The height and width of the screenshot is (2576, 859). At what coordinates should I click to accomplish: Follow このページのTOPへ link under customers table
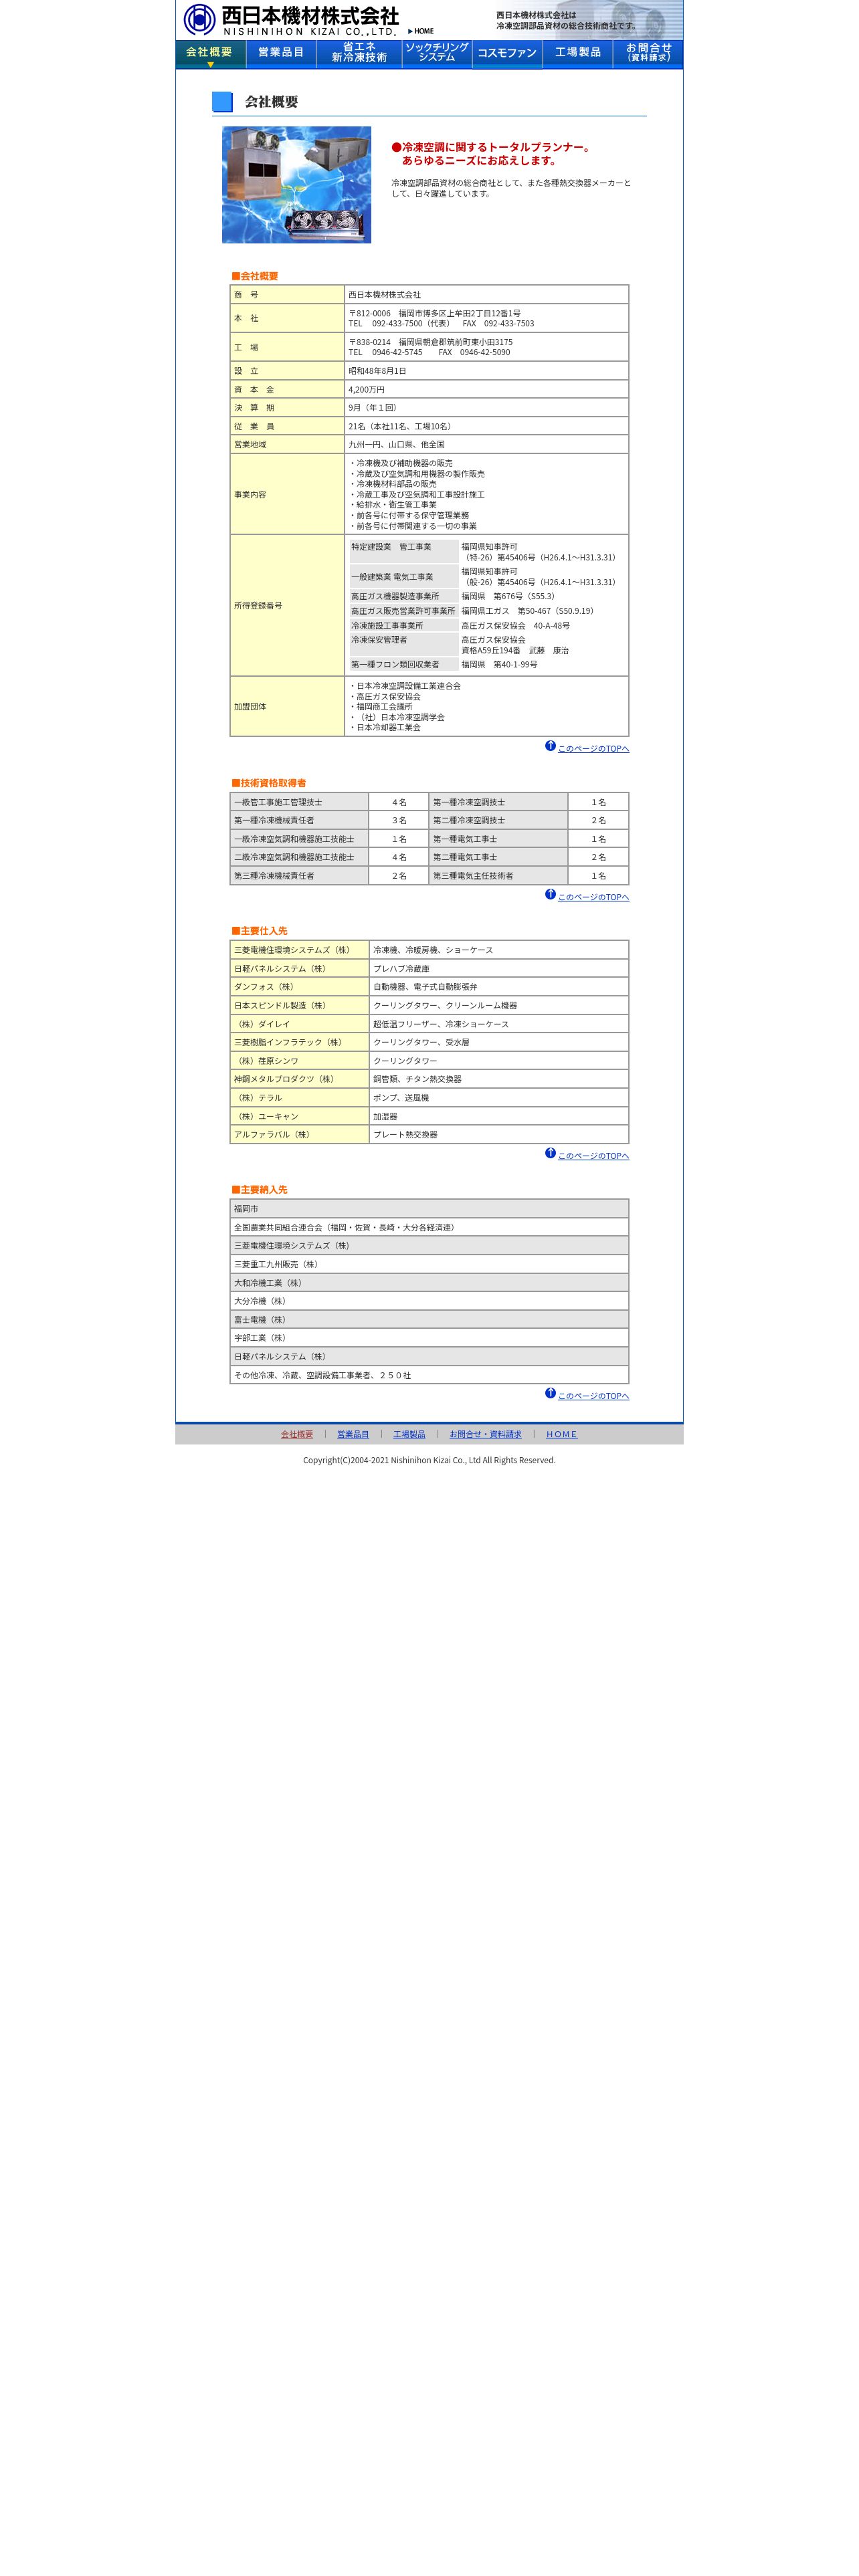click(593, 1396)
